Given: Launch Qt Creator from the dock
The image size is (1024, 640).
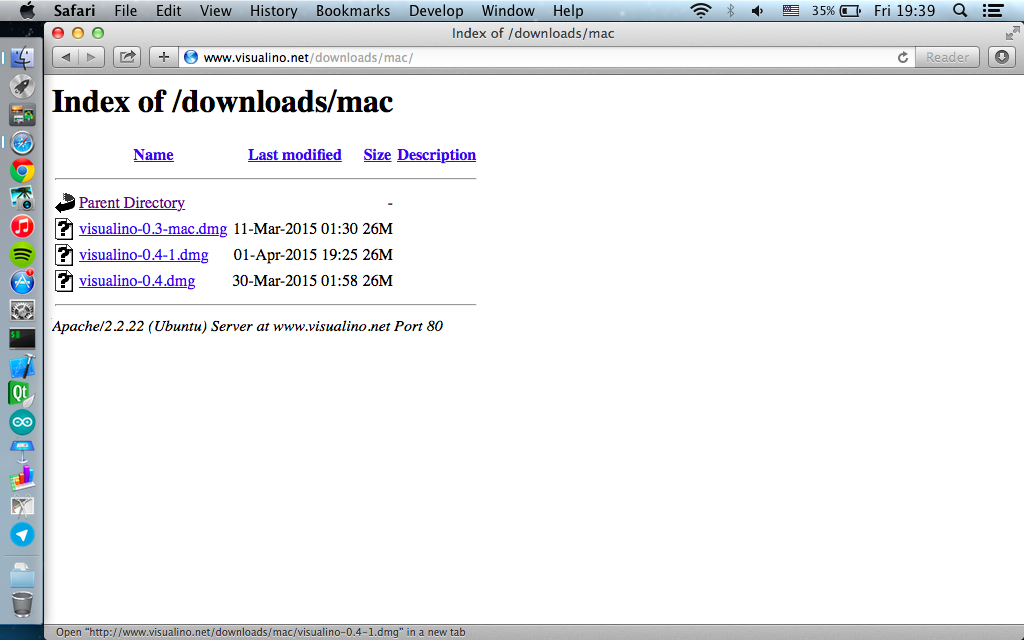Looking at the screenshot, I should point(21,394).
